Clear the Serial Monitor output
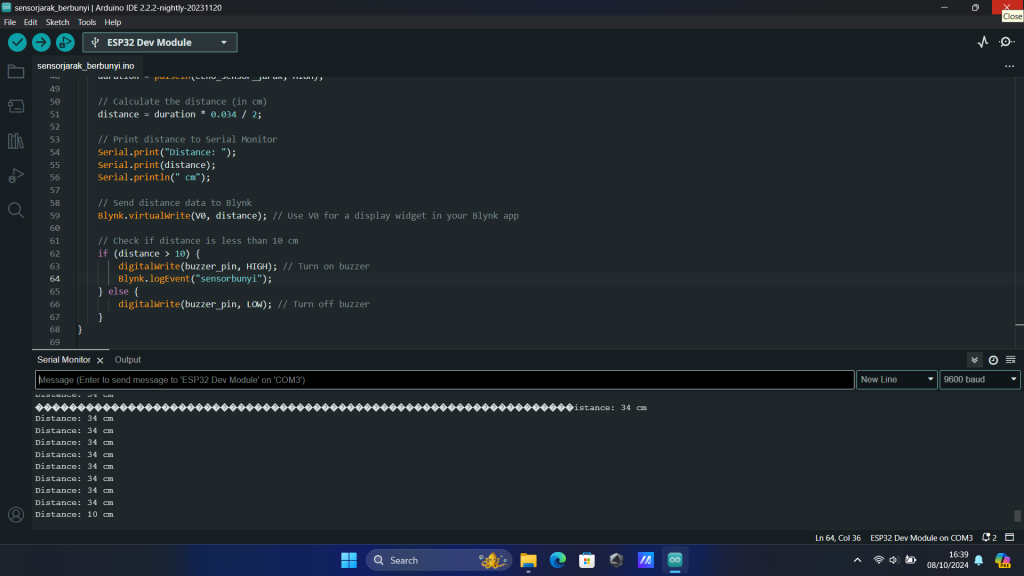Screen dimensions: 1024x576 pos(1011,360)
